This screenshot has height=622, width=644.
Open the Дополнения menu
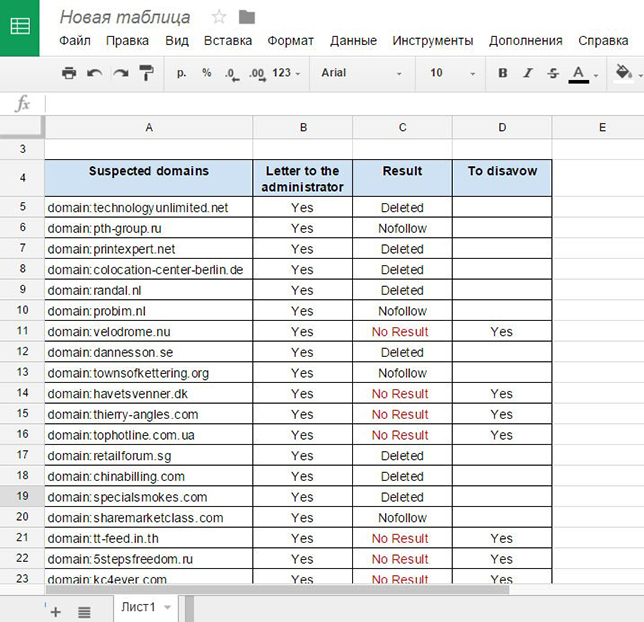point(526,40)
